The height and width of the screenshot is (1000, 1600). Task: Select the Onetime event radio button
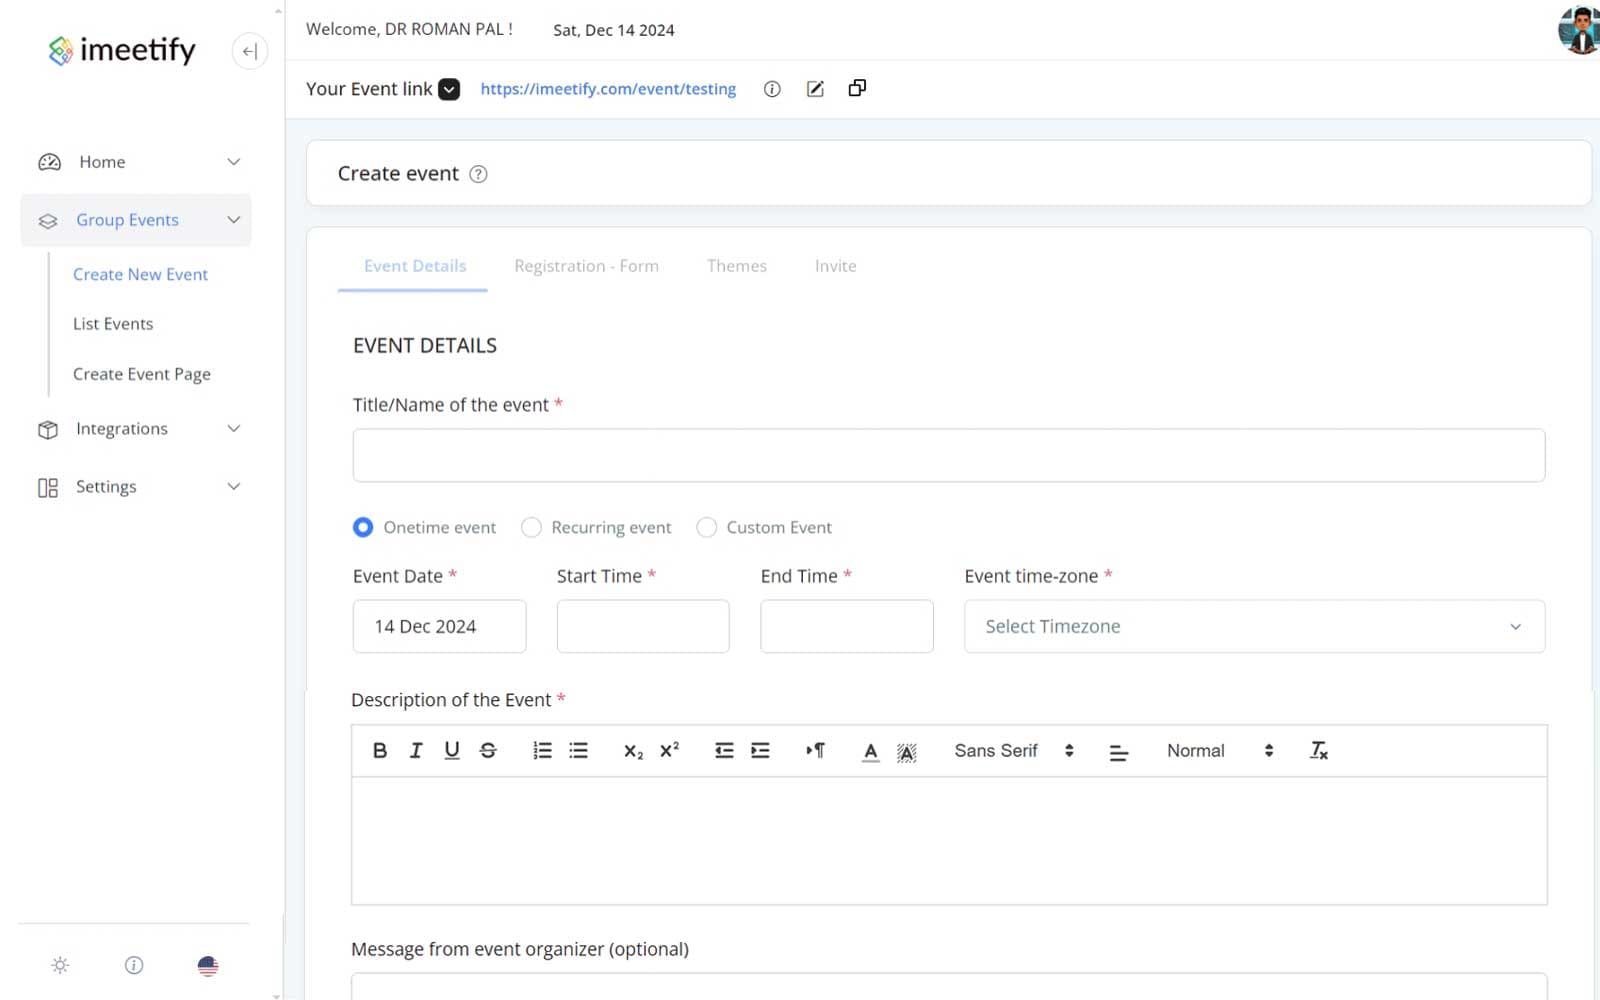tap(363, 527)
